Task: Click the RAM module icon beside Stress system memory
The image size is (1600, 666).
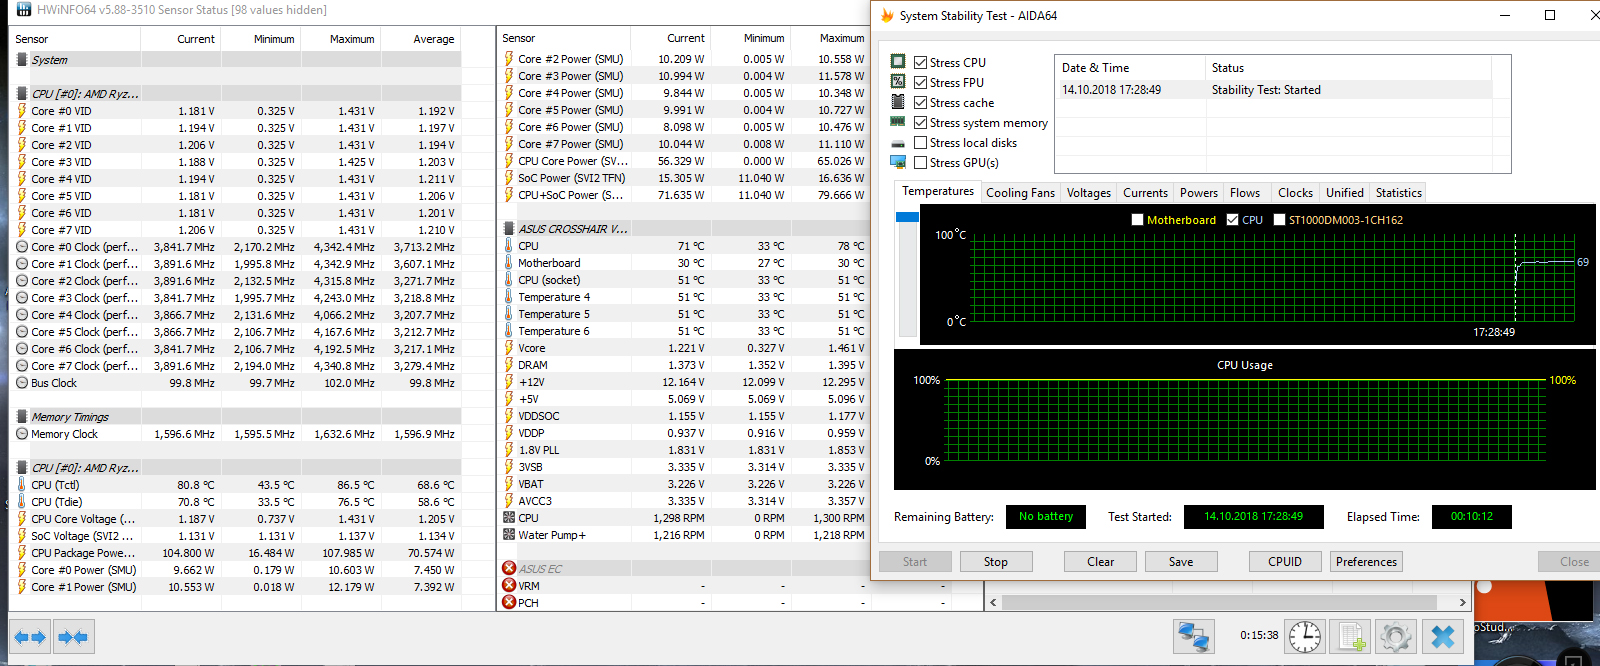Action: pyautogui.click(x=898, y=122)
